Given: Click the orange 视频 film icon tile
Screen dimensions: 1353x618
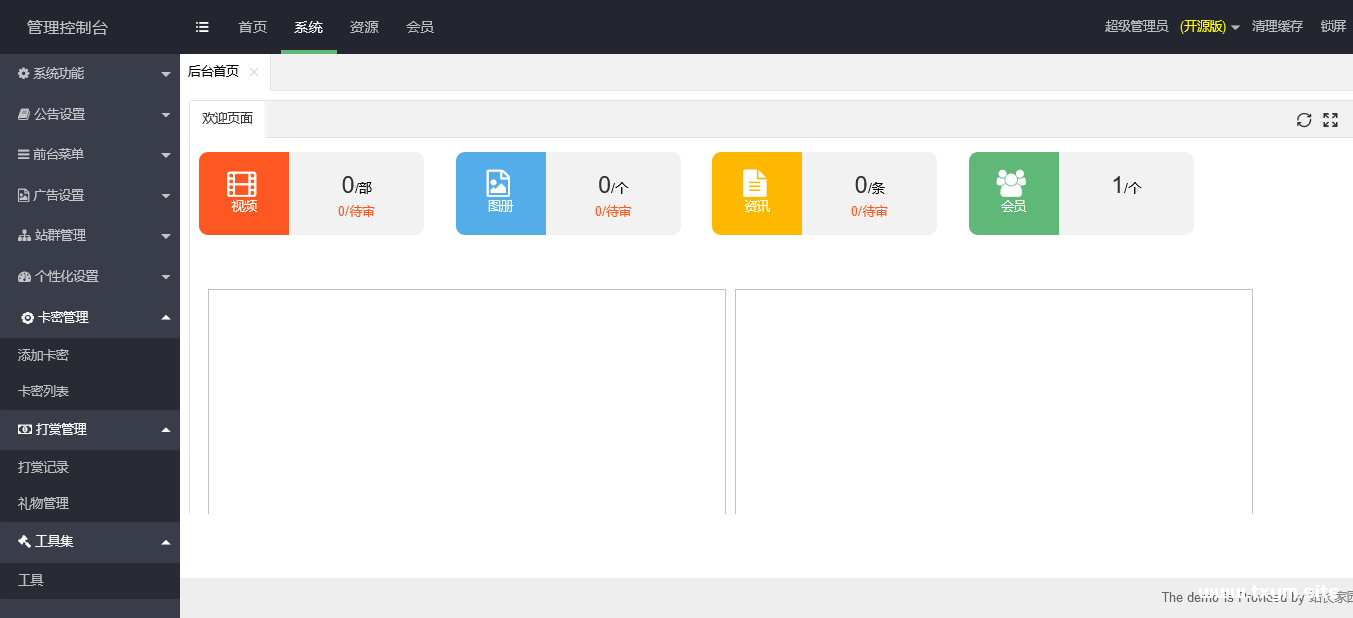Looking at the screenshot, I should 244,193.
